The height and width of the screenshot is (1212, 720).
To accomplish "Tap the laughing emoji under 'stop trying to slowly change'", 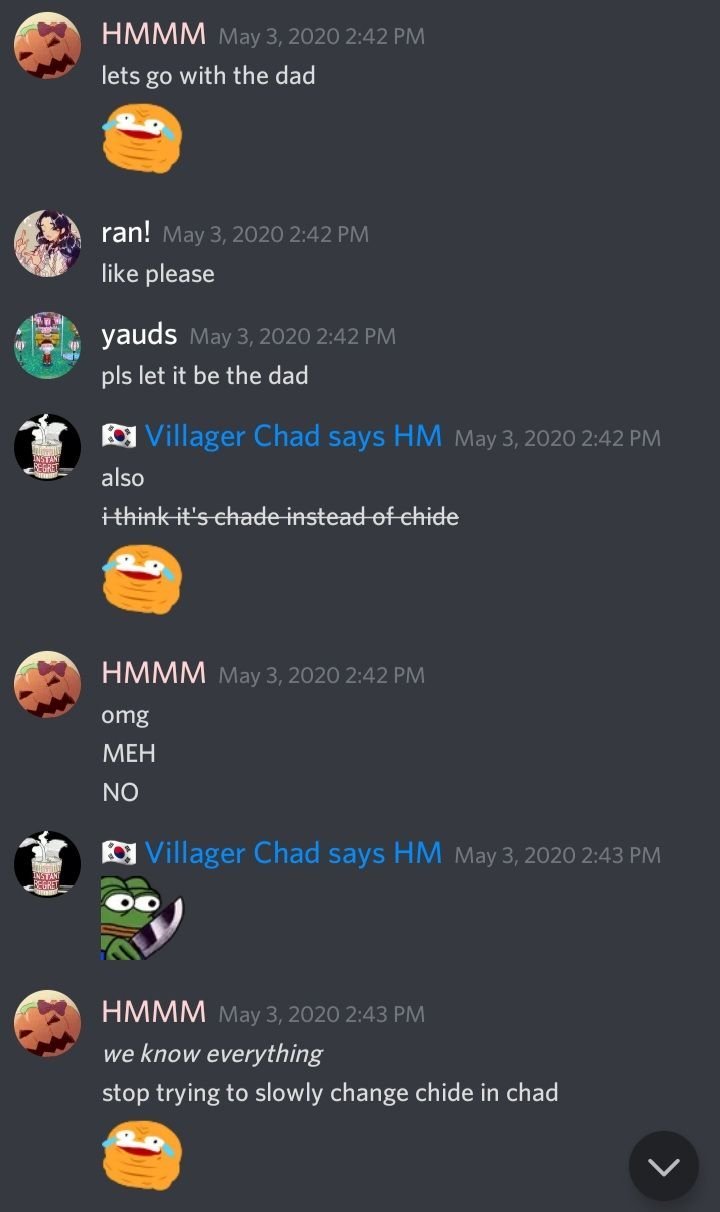I will (142, 1155).
